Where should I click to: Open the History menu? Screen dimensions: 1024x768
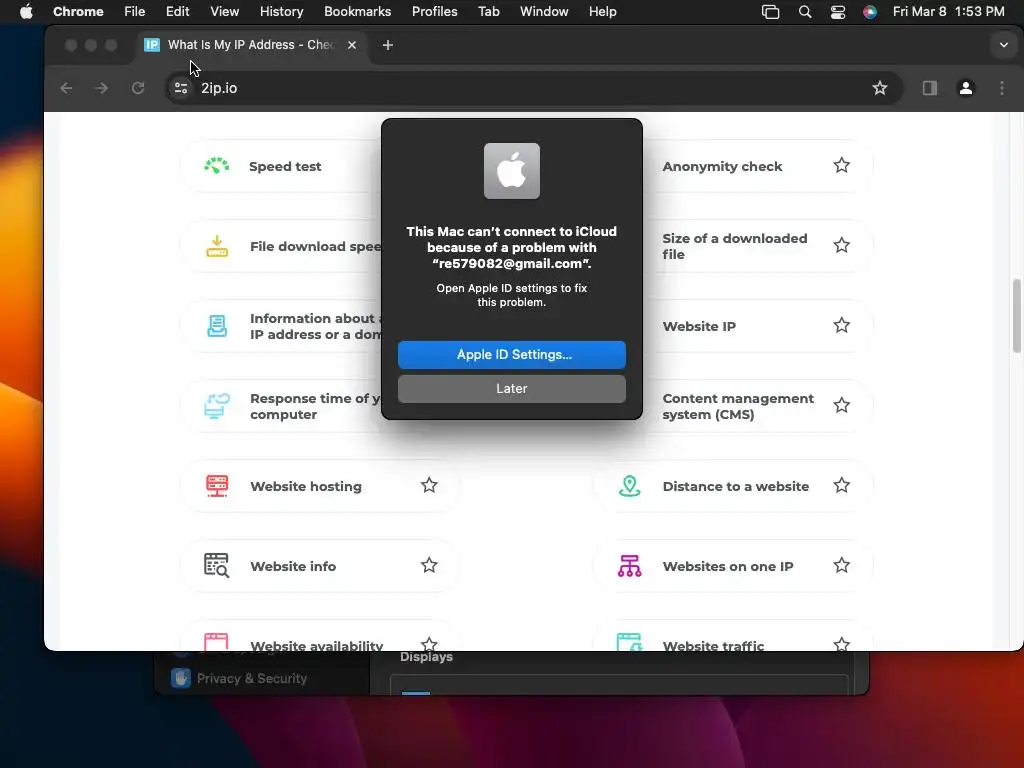(281, 12)
